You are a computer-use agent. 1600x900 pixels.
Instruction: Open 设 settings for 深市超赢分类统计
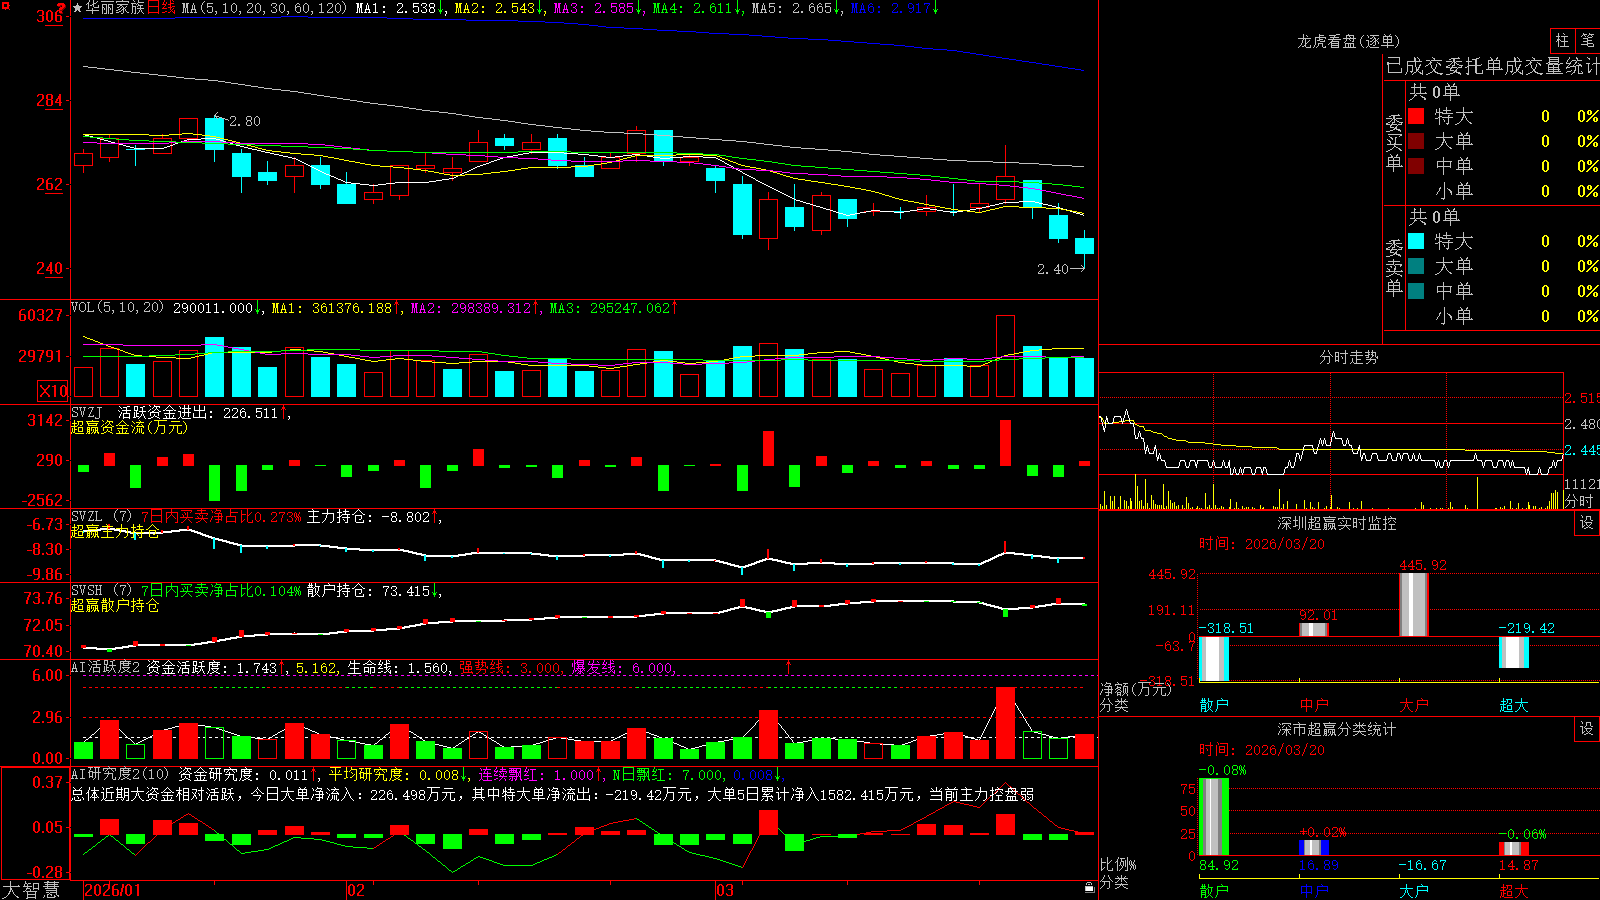click(x=1587, y=729)
